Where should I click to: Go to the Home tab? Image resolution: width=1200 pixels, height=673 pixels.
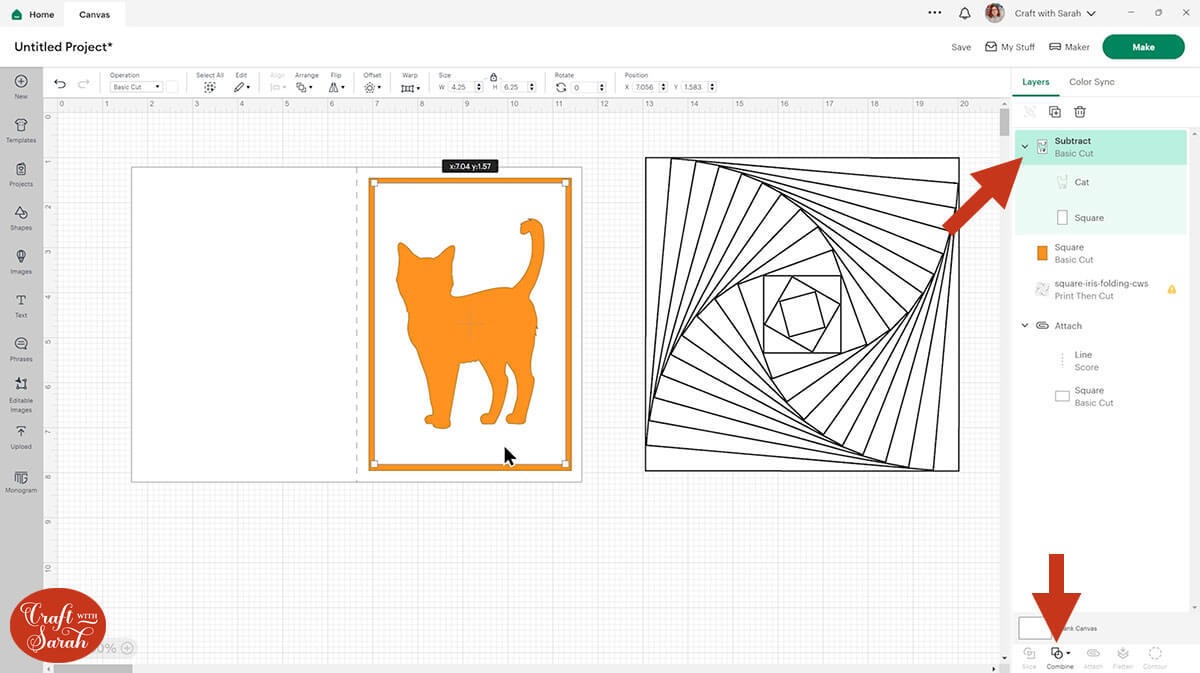click(x=34, y=15)
